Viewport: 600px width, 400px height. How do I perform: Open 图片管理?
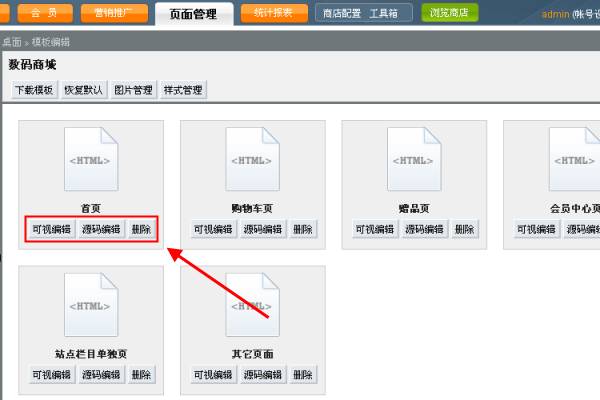coord(133,90)
